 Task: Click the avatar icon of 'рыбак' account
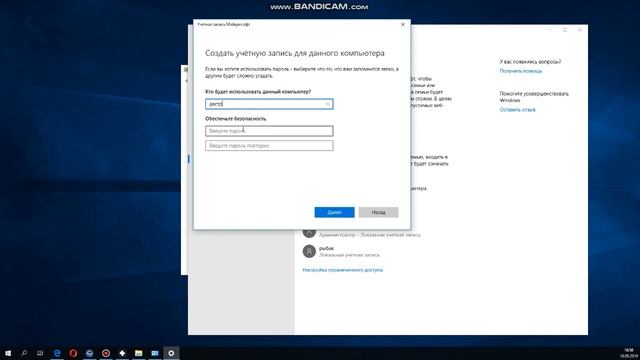309,251
